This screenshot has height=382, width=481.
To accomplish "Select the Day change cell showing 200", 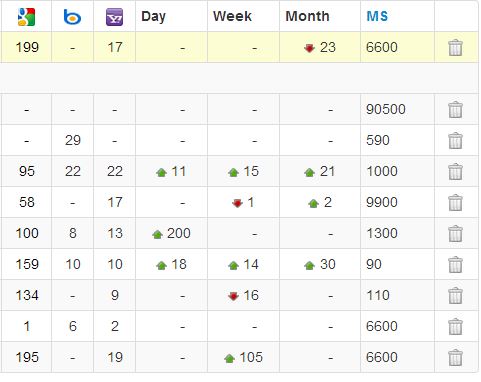I will 171,233.
